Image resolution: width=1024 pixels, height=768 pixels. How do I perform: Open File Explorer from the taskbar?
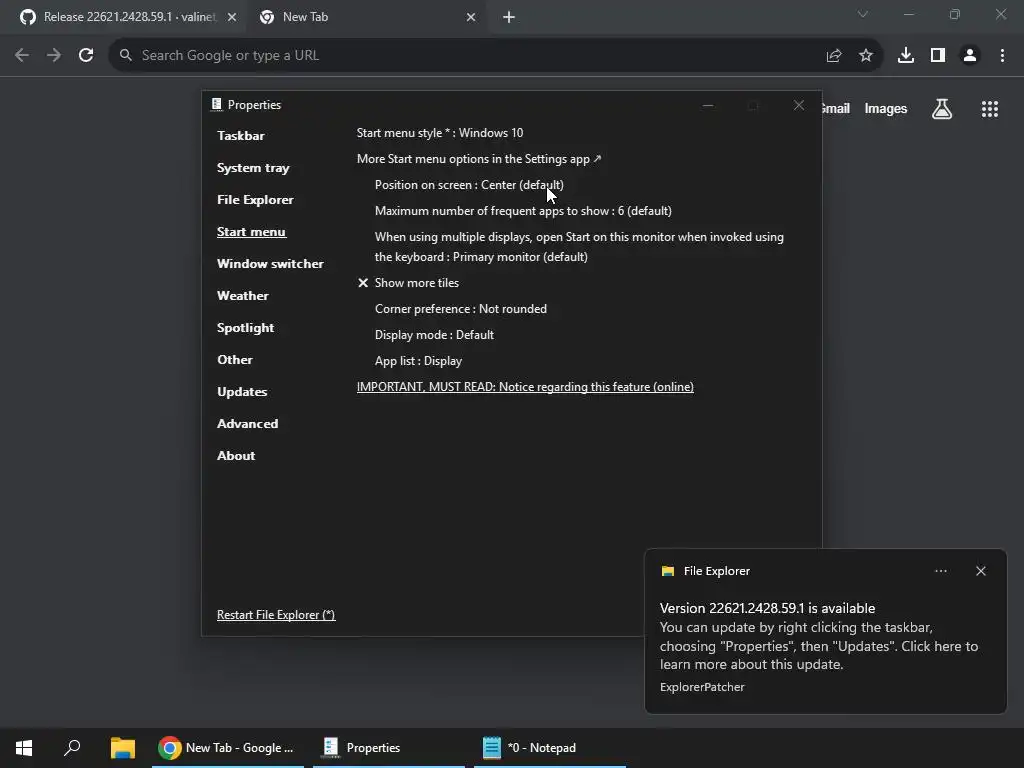pyautogui.click(x=122, y=748)
